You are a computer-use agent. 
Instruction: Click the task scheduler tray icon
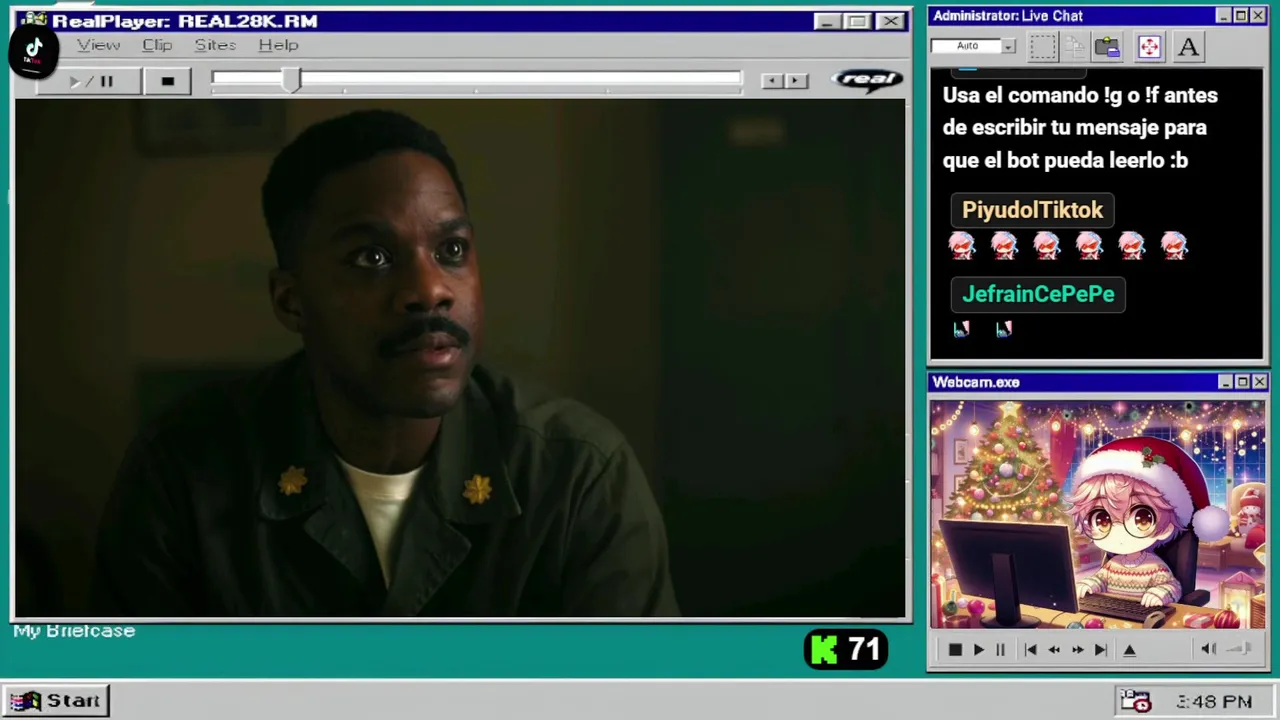[x=1136, y=701]
